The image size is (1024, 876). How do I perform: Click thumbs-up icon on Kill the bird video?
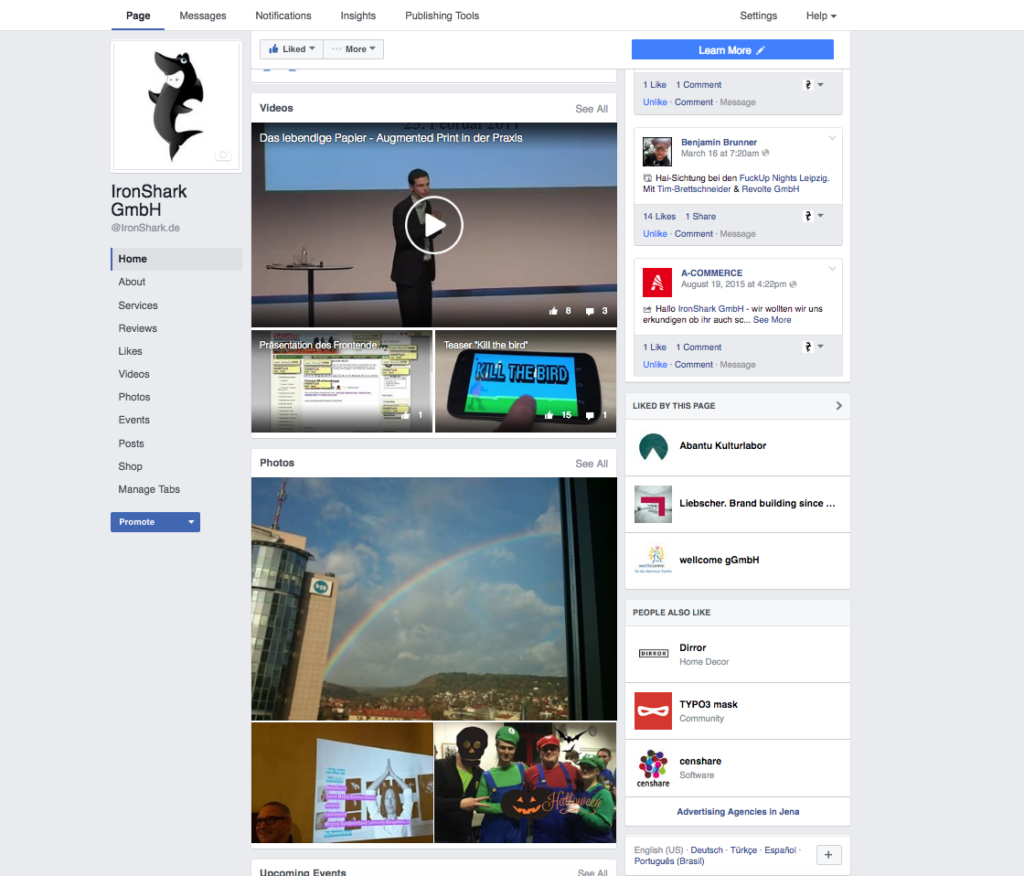[x=549, y=415]
